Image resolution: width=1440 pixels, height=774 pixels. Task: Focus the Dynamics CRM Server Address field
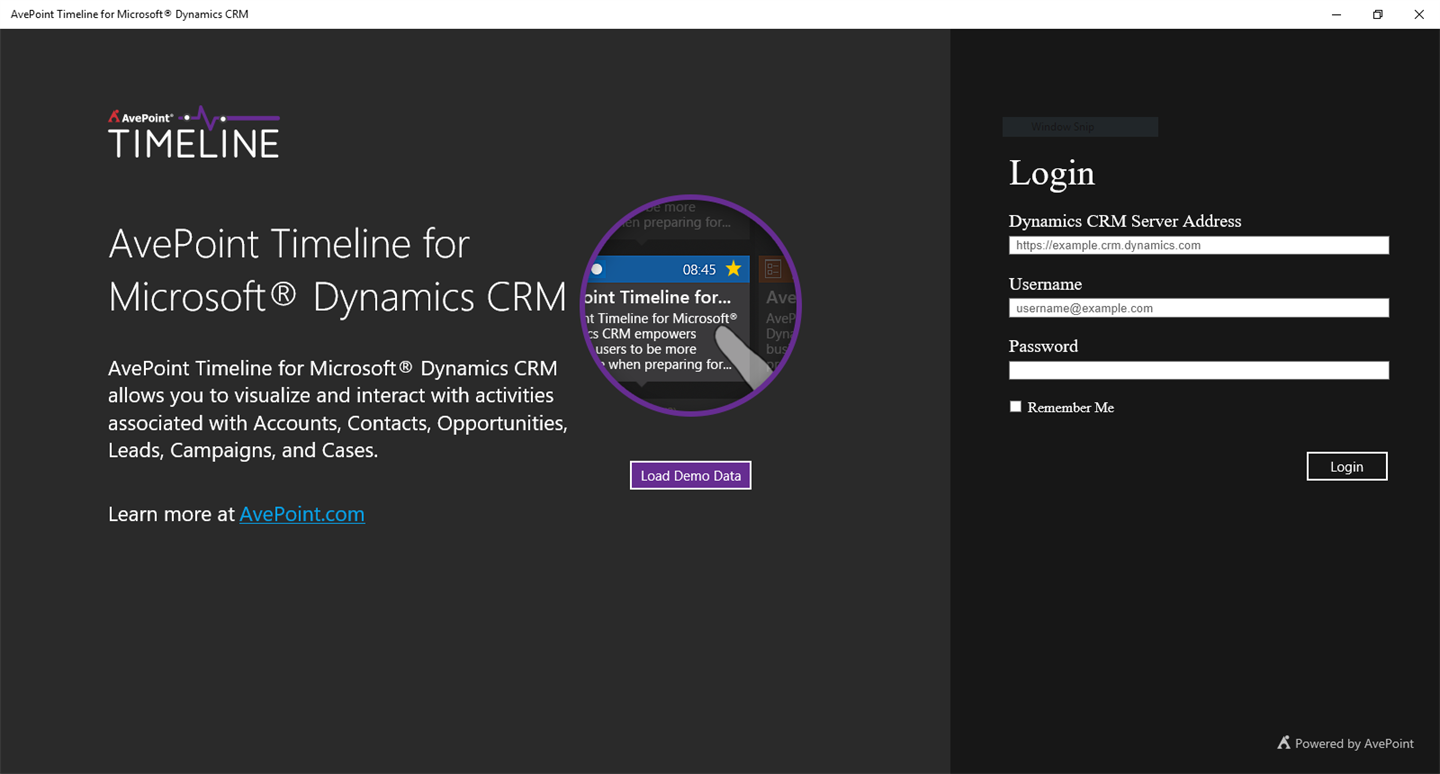coord(1199,245)
